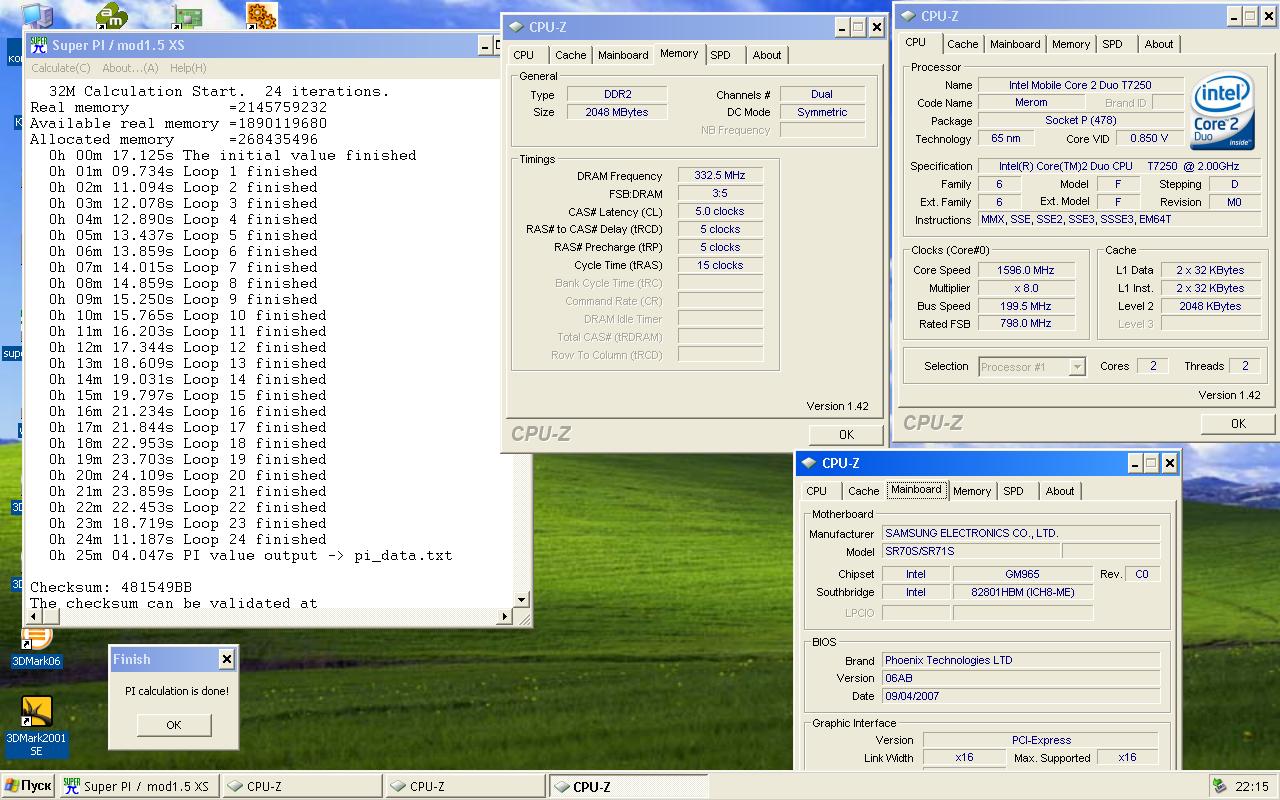Confirm OK in the Finish dialog
The image size is (1280, 800).
pyautogui.click(x=174, y=725)
